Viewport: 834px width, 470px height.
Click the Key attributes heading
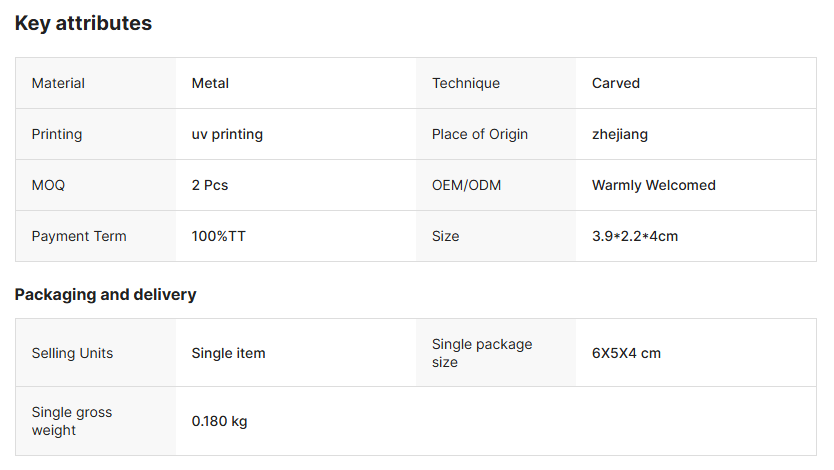(83, 23)
